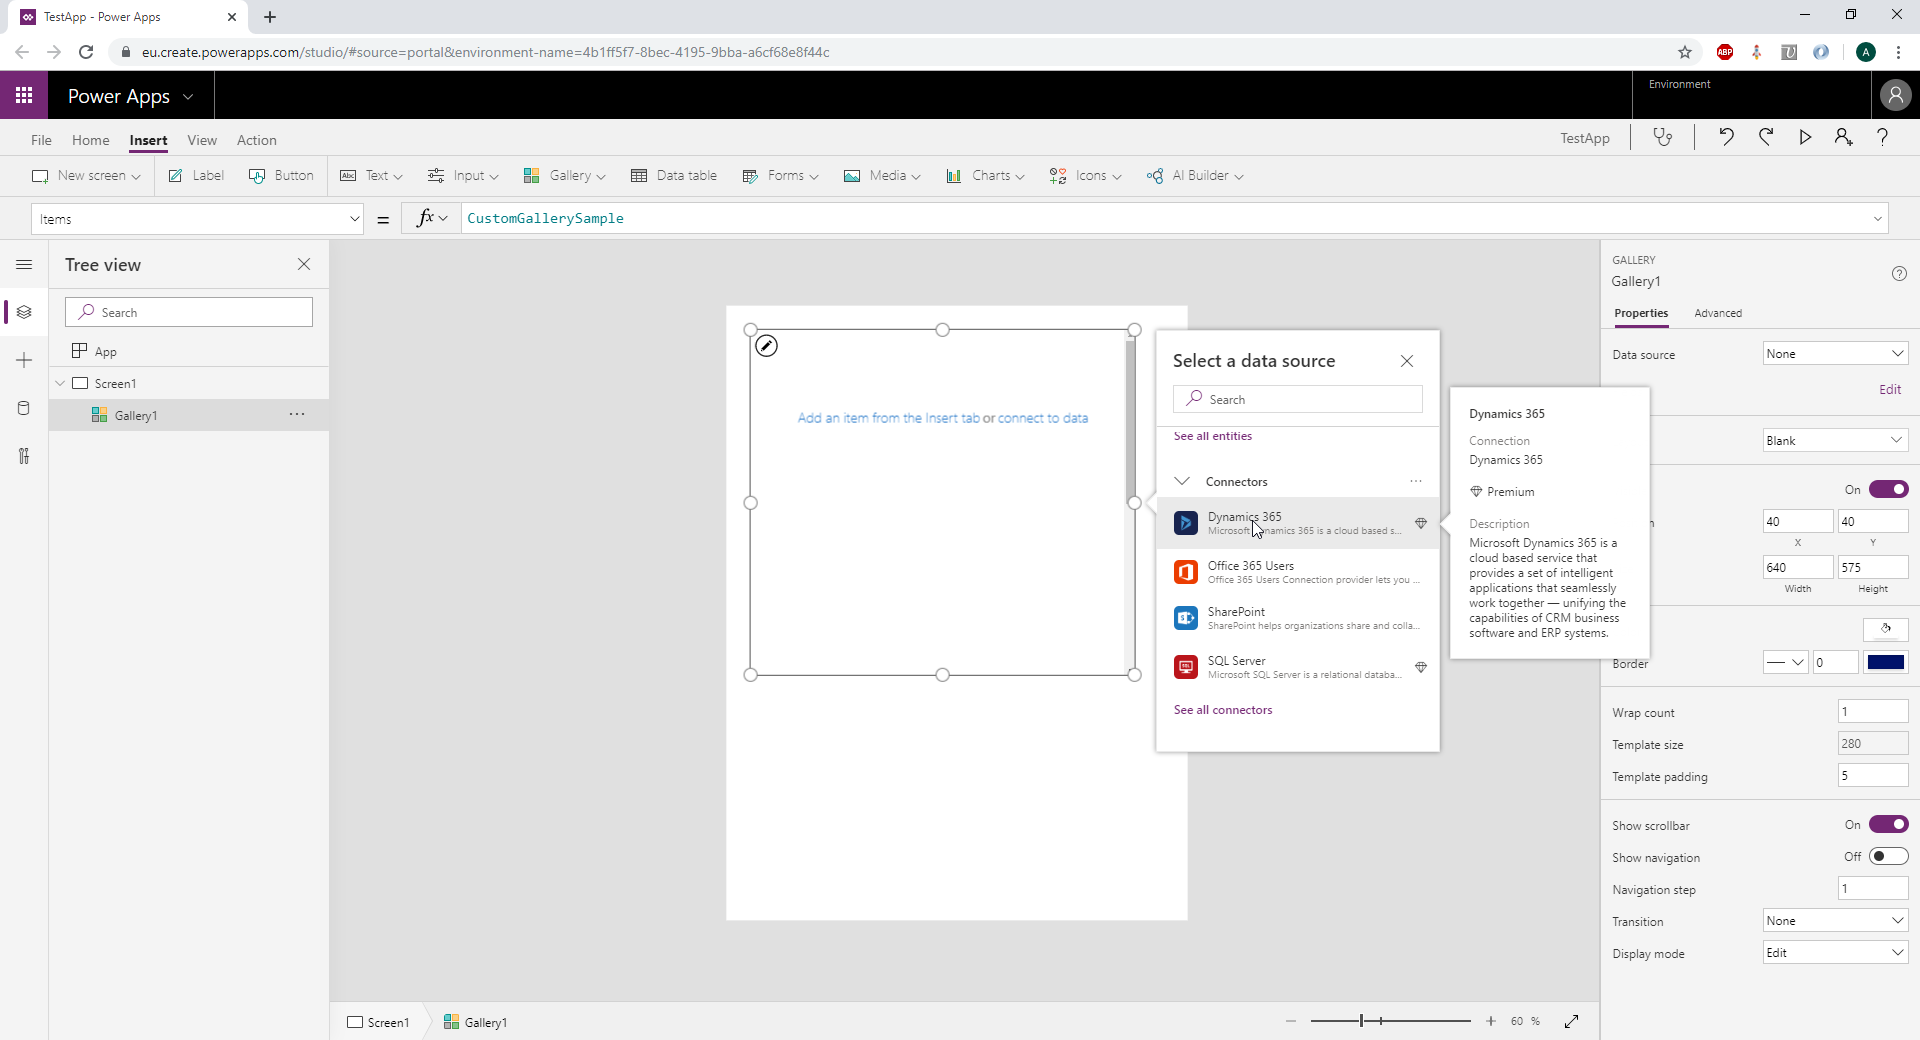Toggle the Show navigation switch on
The image size is (1920, 1040).
(1888, 856)
